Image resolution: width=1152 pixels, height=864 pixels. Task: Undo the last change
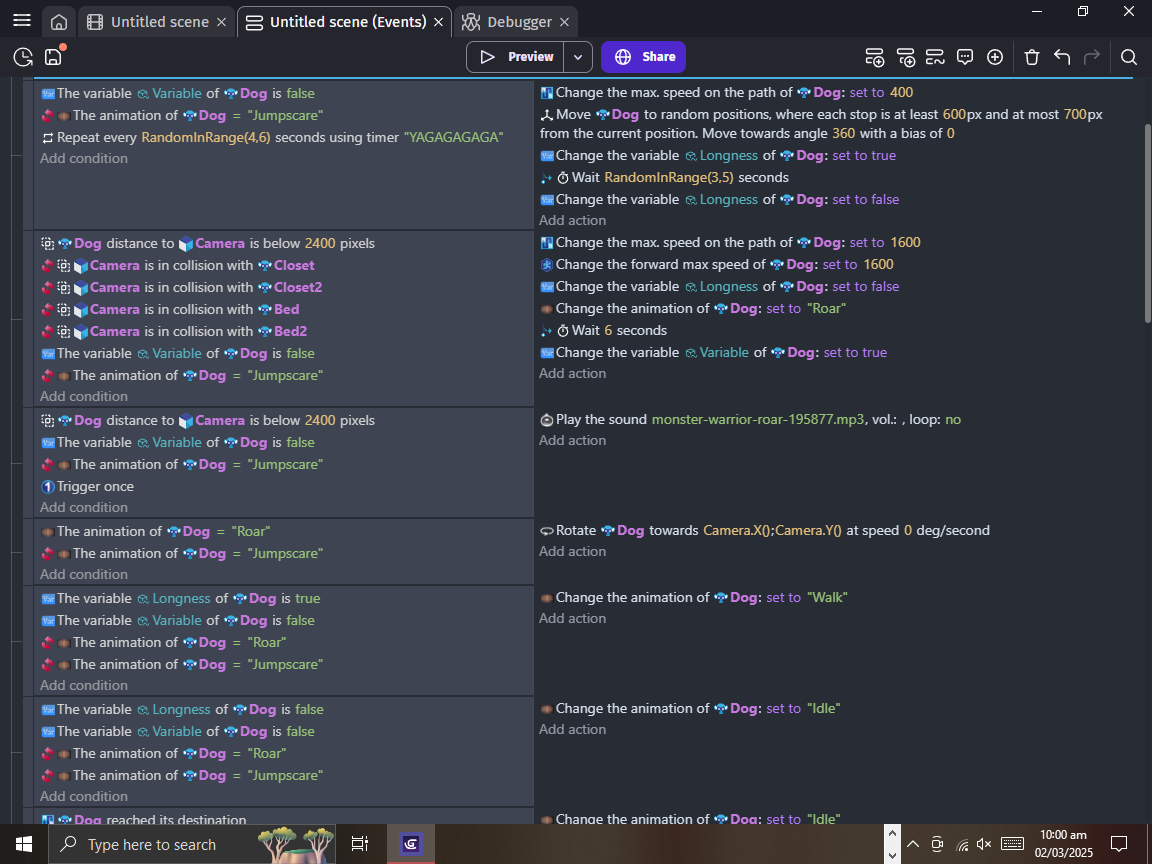coord(1062,57)
